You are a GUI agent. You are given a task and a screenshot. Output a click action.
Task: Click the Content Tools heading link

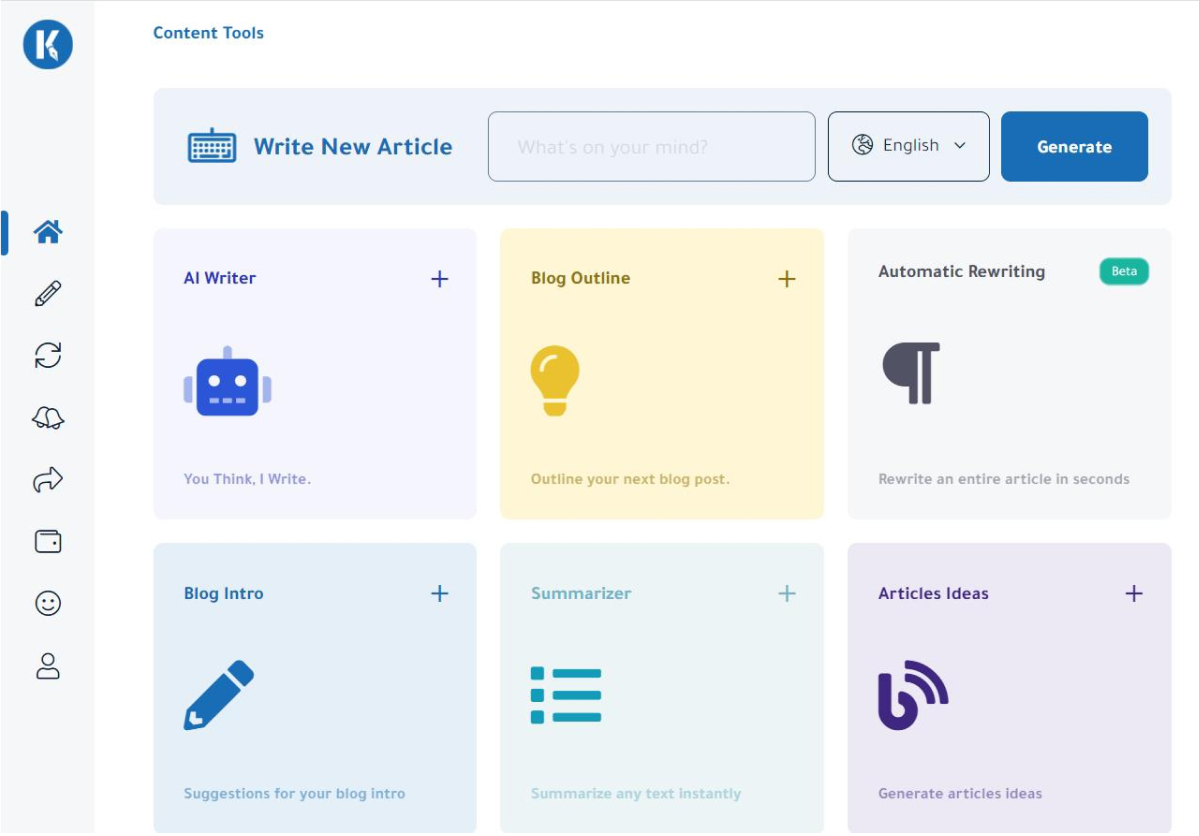point(208,33)
